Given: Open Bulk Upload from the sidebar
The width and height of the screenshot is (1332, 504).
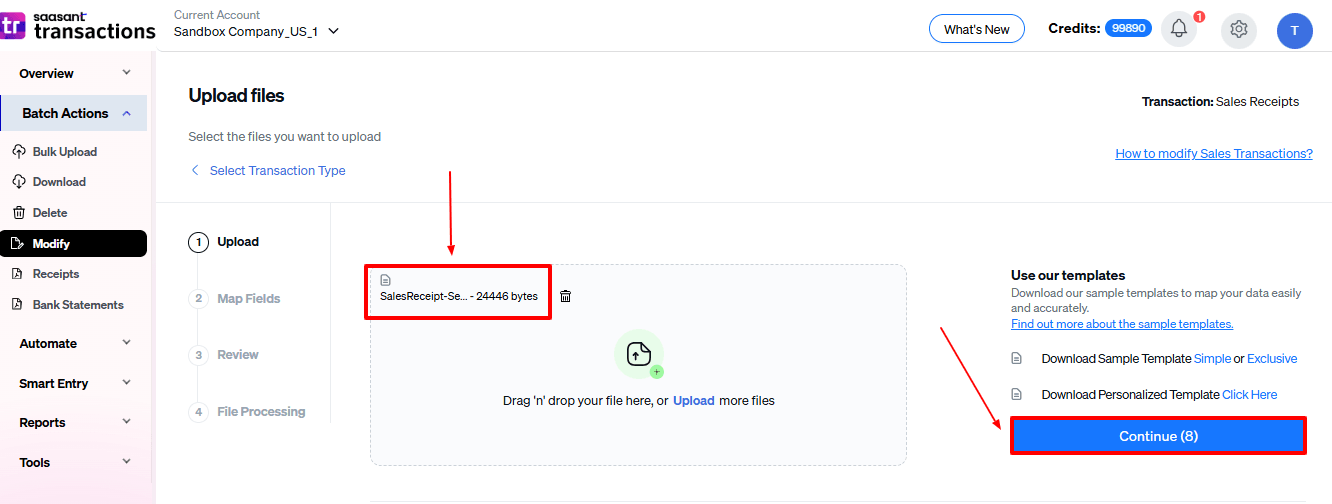Looking at the screenshot, I should 64,152.
